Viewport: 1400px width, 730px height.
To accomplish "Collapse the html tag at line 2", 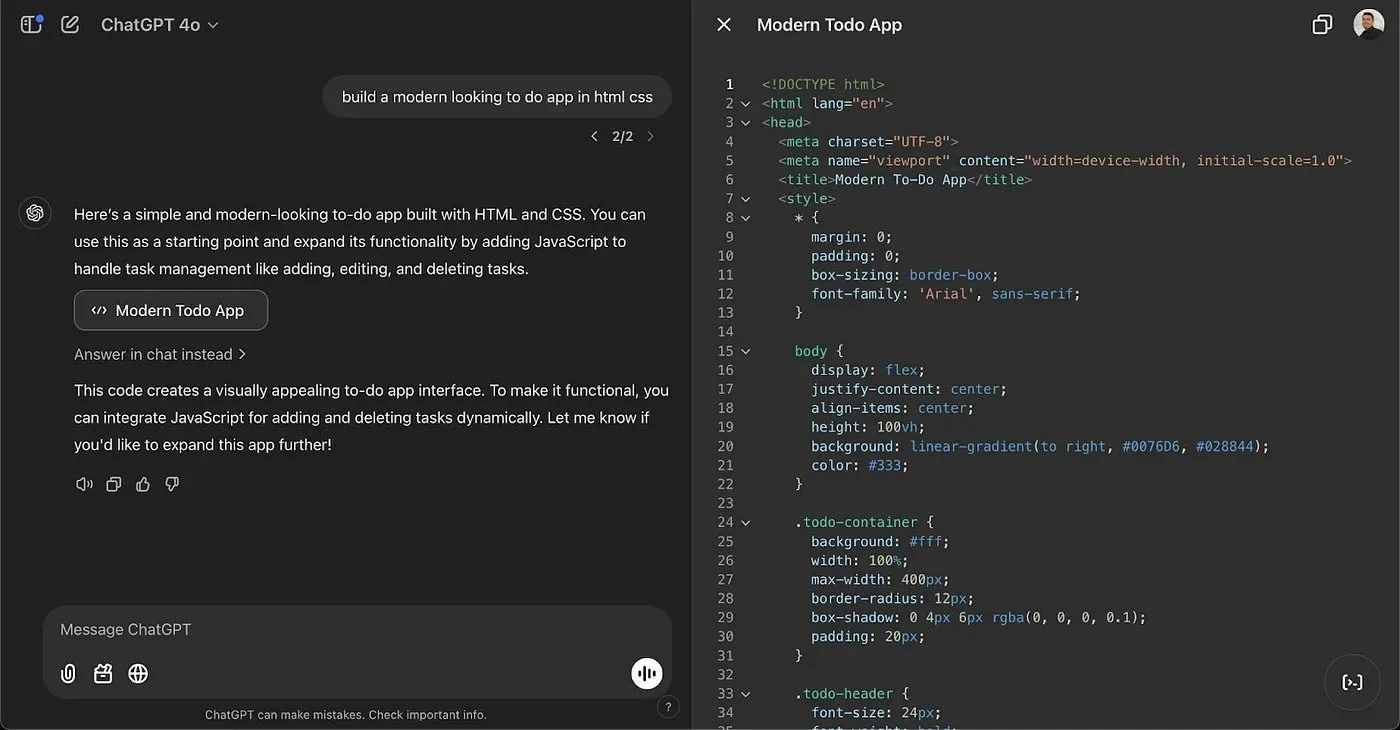I will point(745,103).
